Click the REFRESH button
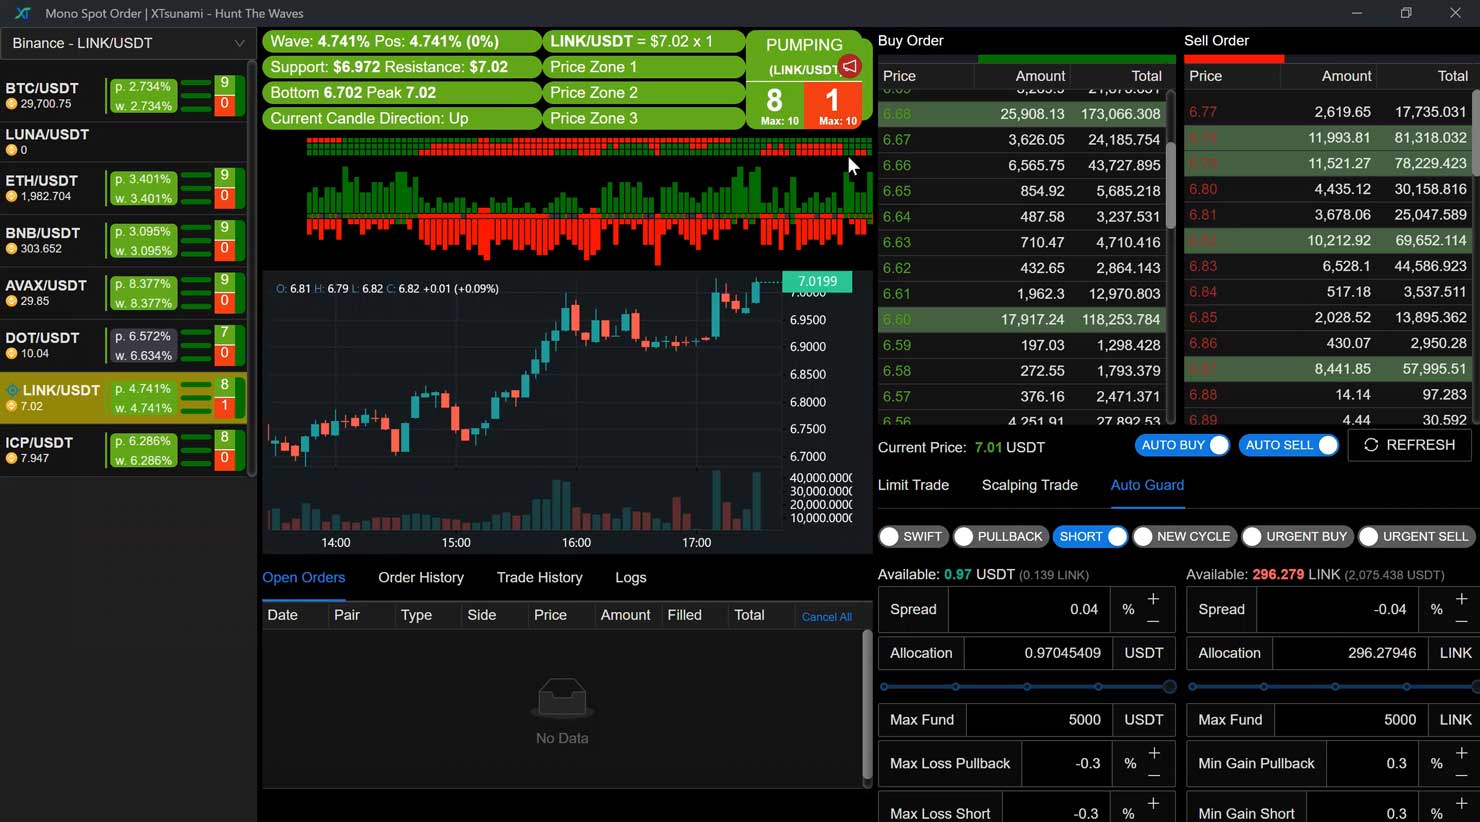Screen dimensions: 1480x822 [x=1410, y=445]
